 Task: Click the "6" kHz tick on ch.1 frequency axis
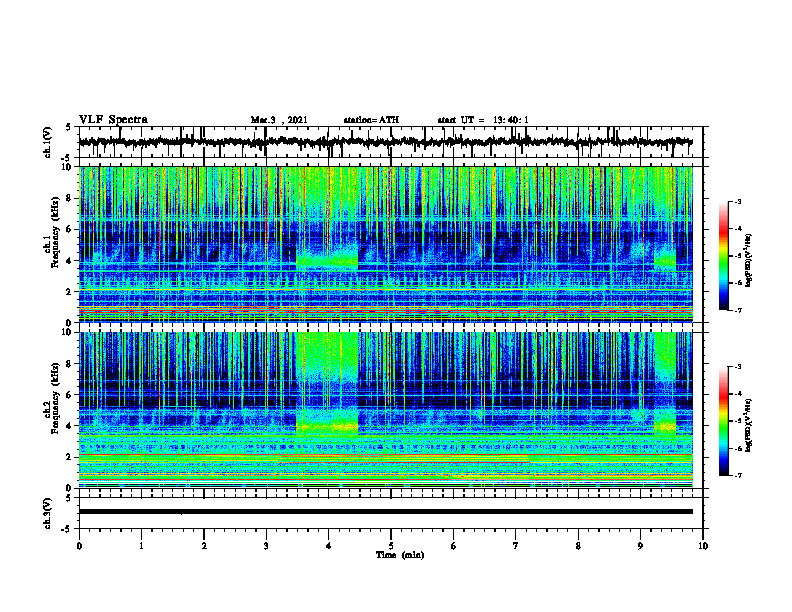coord(71,229)
